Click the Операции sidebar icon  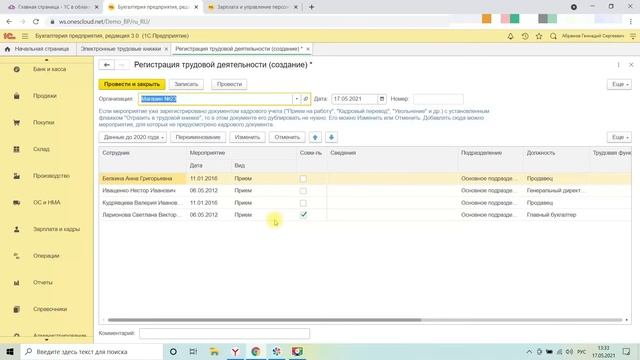point(16,256)
